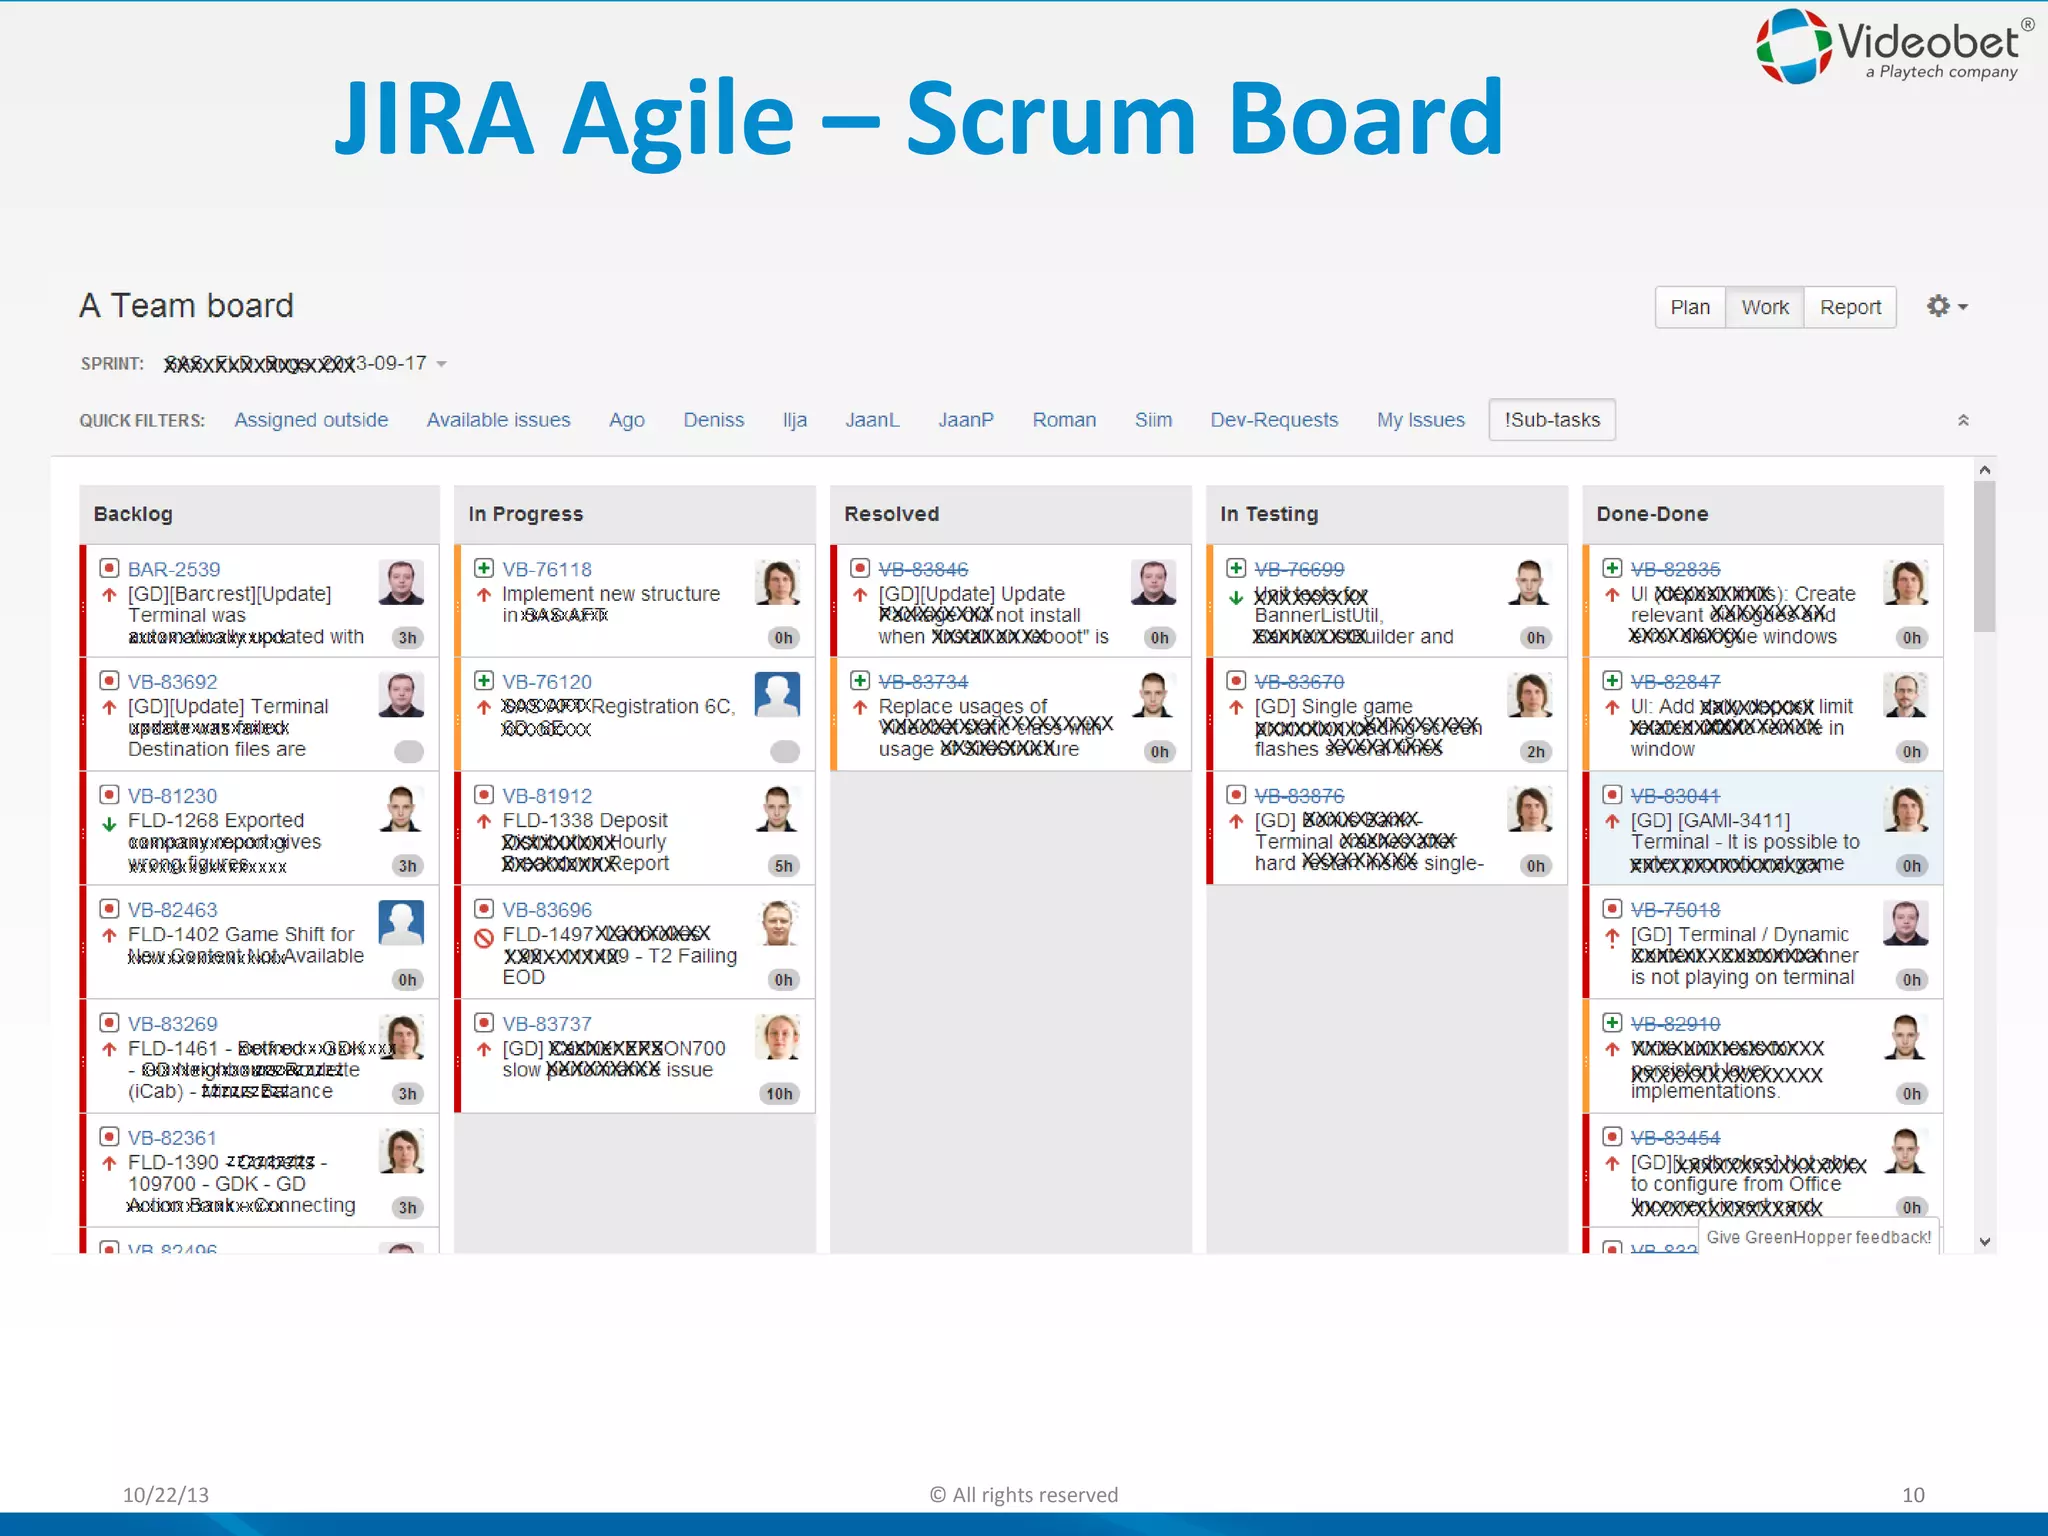Open the board settings gear menu

1946,307
